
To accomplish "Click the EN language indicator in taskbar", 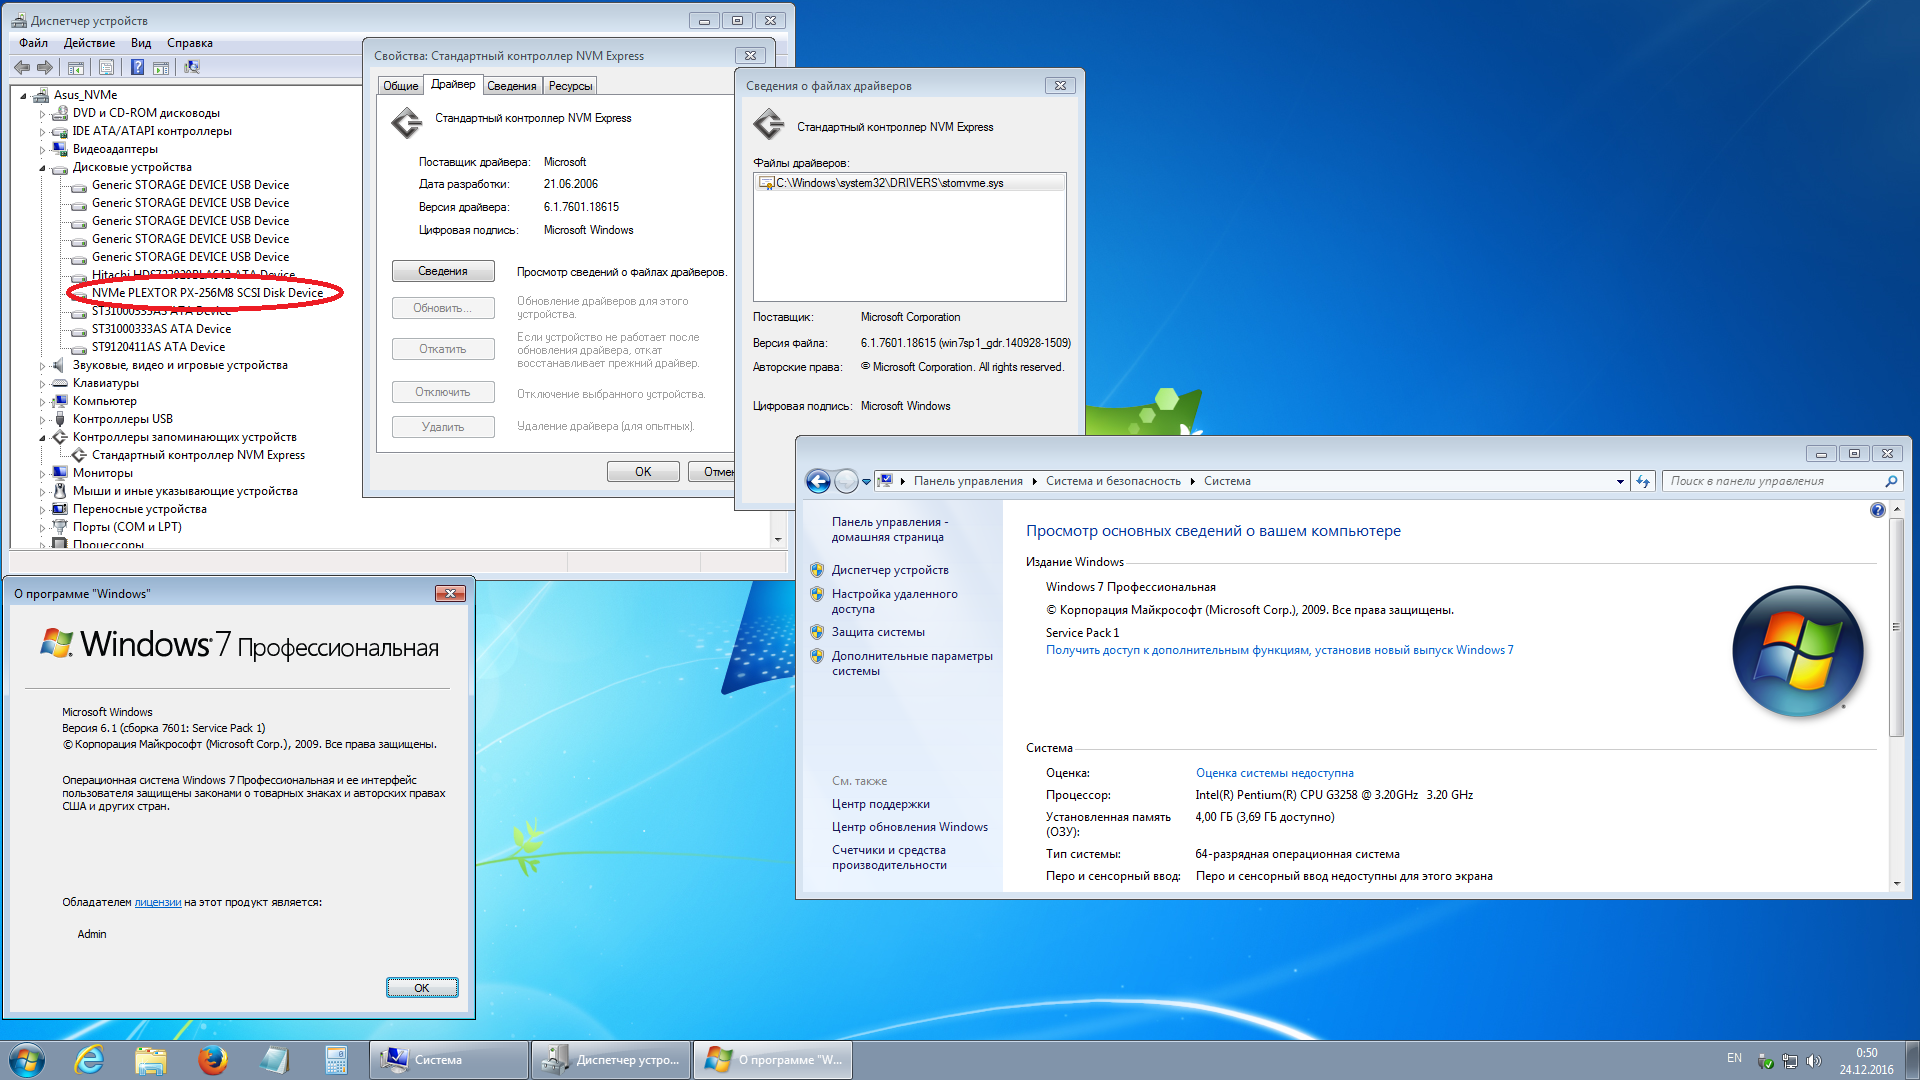I will pyautogui.click(x=1734, y=1058).
